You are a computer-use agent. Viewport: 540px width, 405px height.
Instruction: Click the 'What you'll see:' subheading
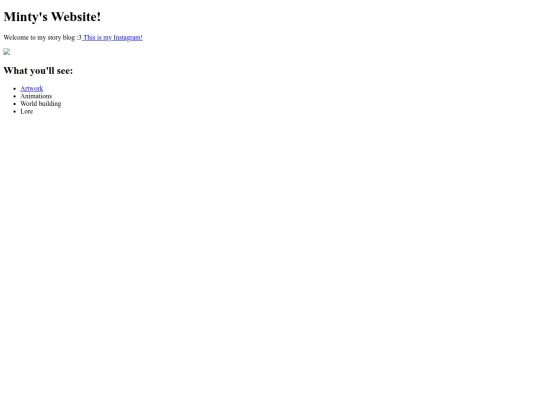click(x=38, y=71)
